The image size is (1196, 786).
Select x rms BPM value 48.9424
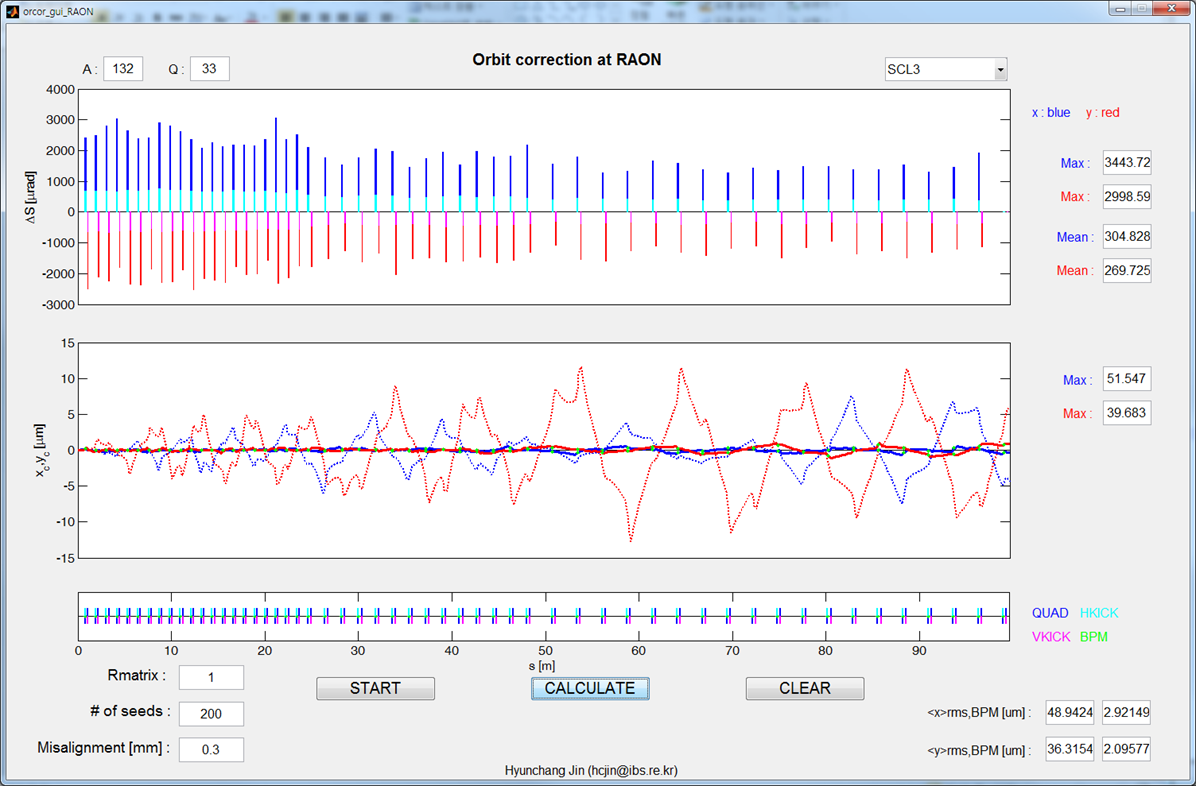point(1070,713)
